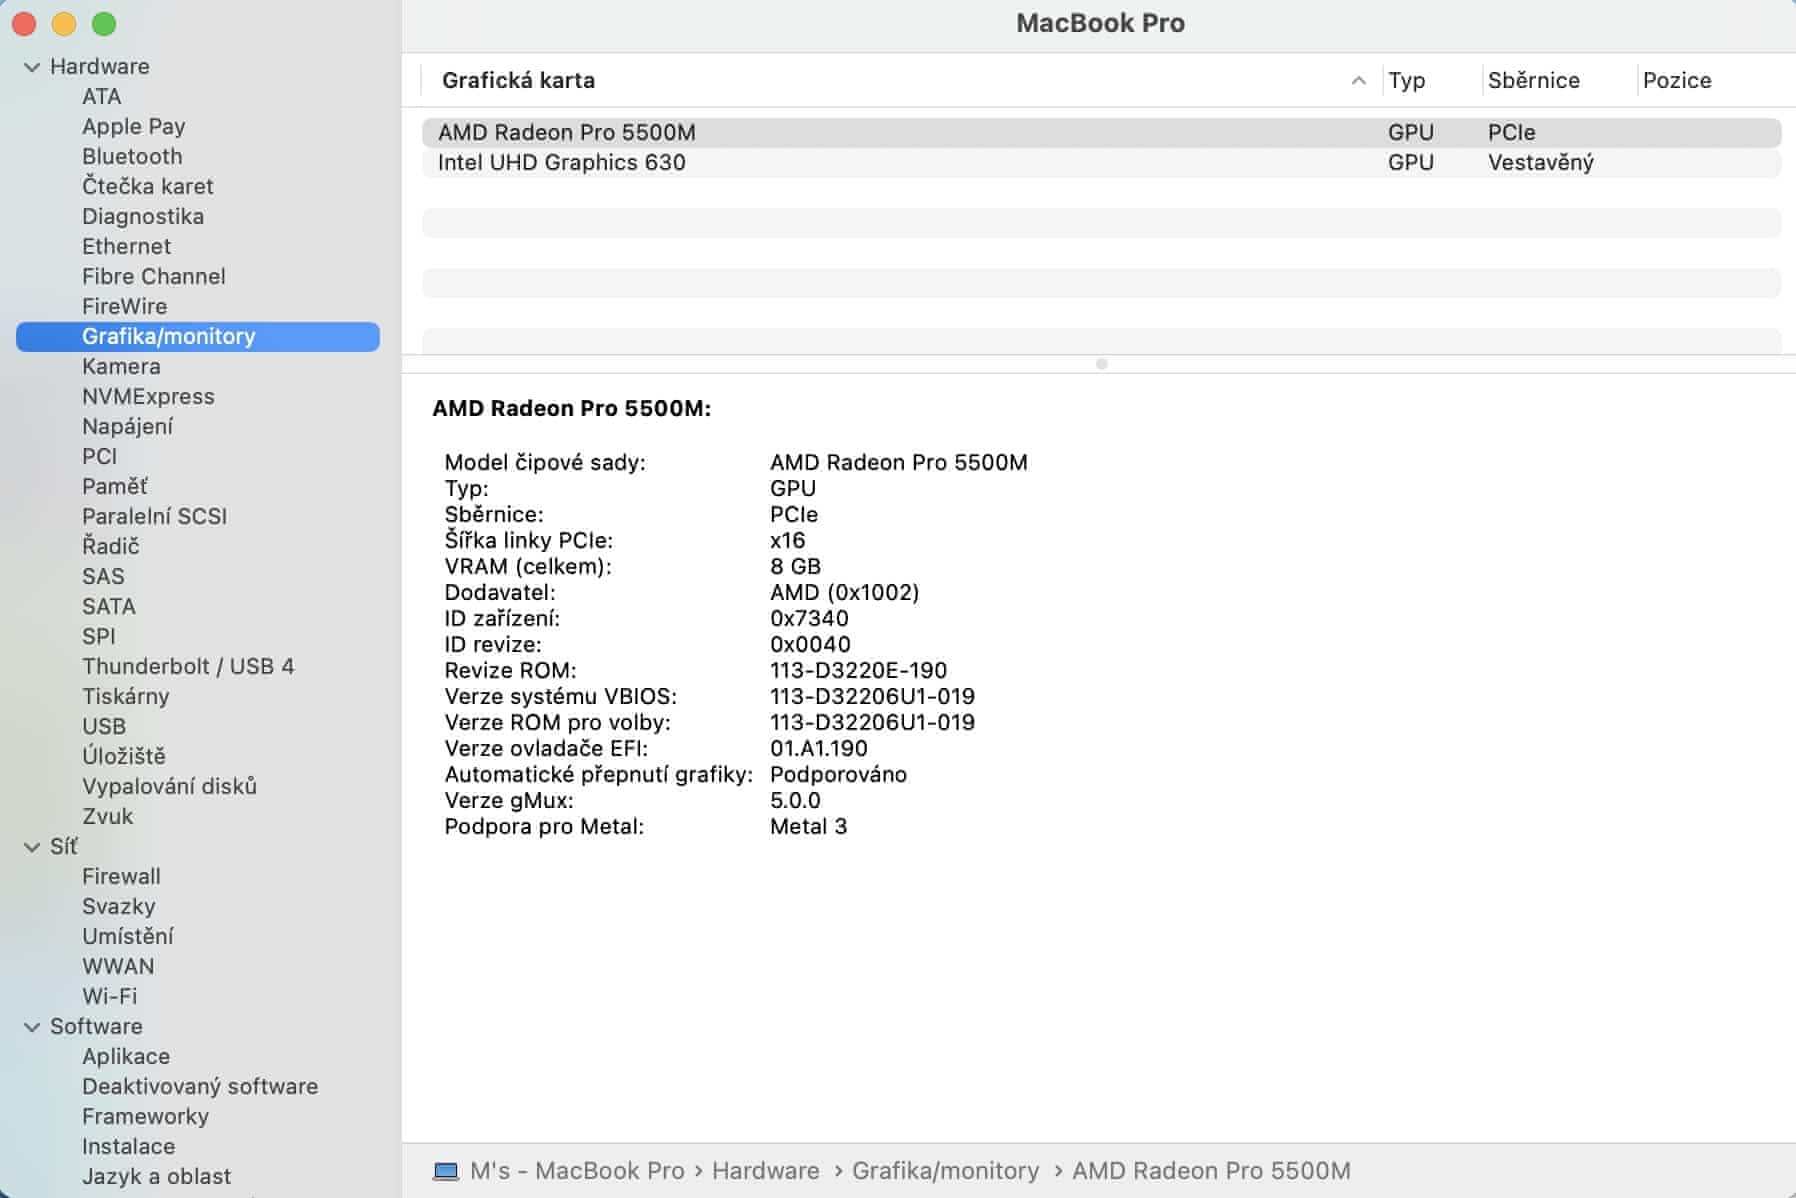Click the pane divider handle dot
Image resolution: width=1796 pixels, height=1198 pixels.
(x=1101, y=364)
